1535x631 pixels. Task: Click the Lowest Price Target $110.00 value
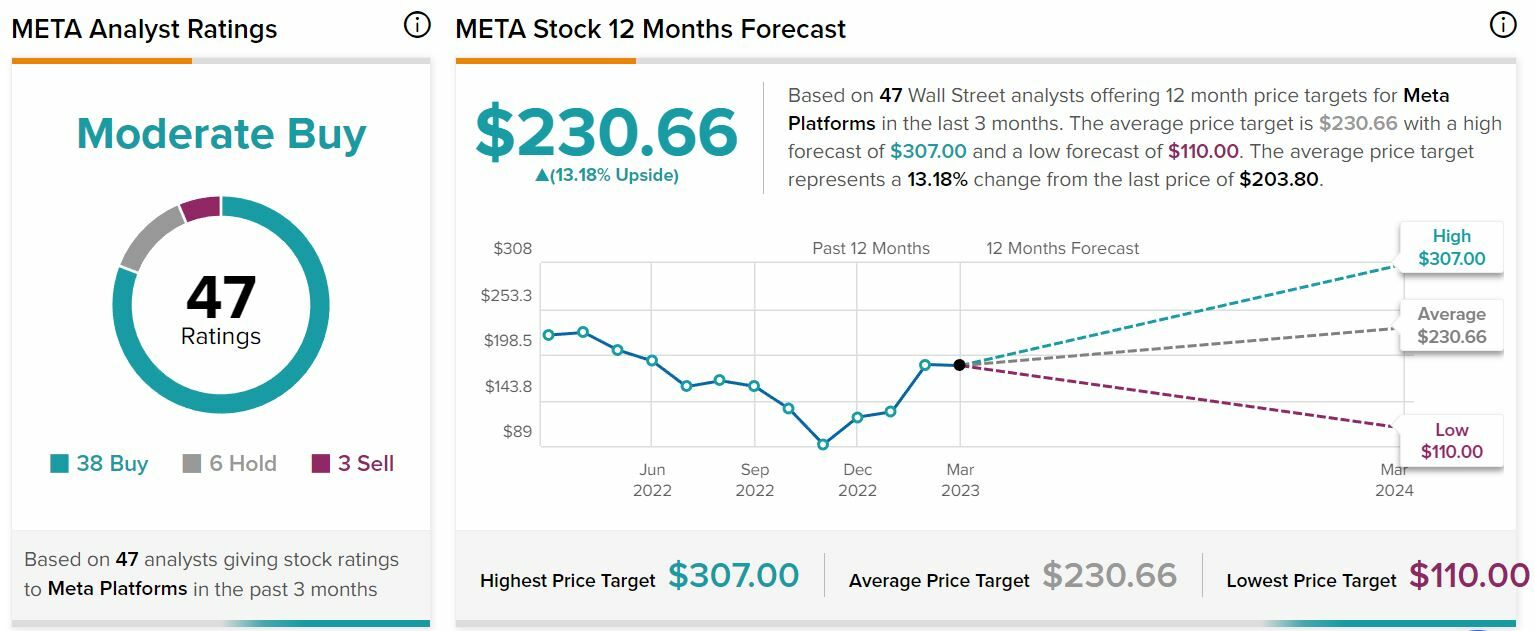coord(1469,576)
